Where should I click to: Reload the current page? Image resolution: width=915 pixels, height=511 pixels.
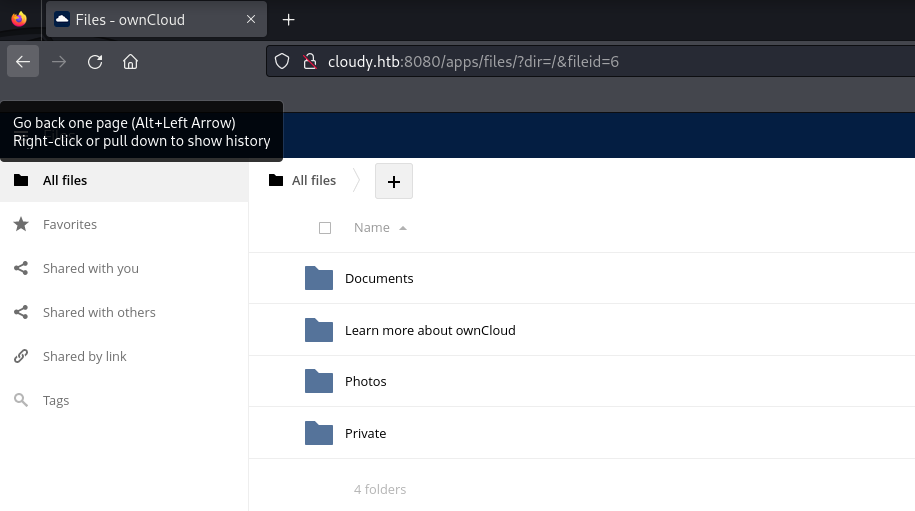pyautogui.click(x=95, y=62)
